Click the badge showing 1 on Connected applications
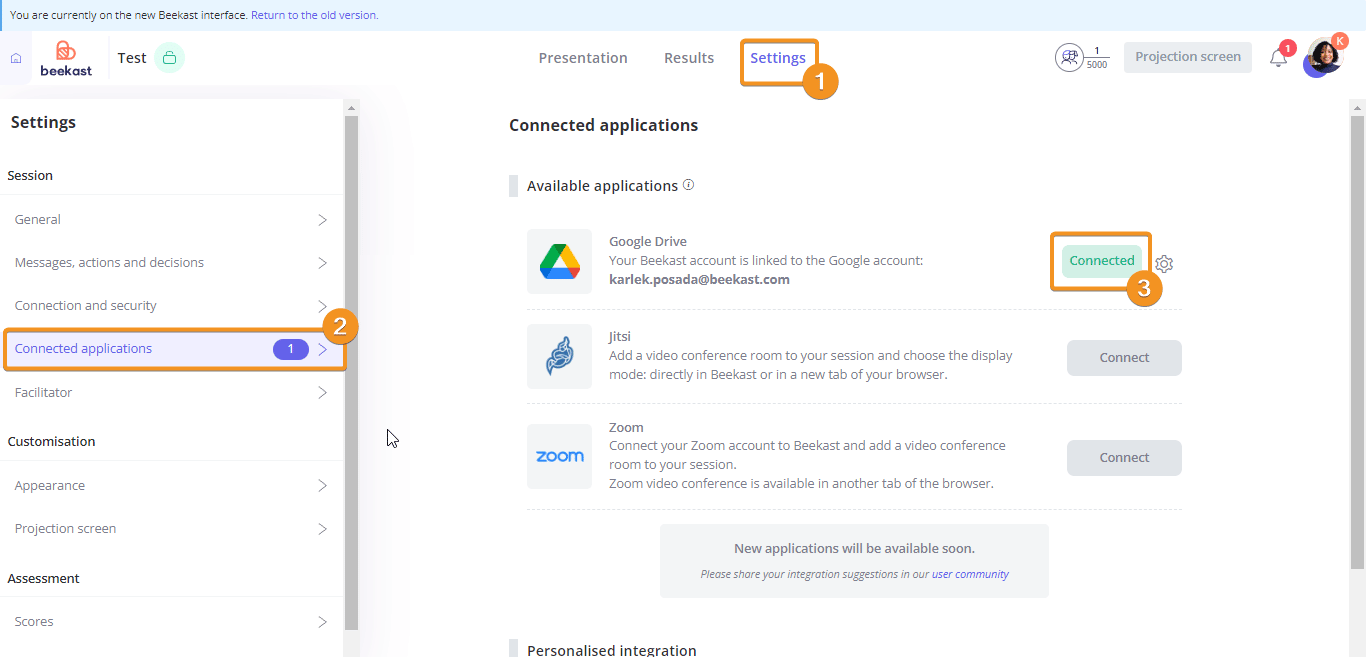This screenshot has width=1366, height=657. (x=291, y=349)
